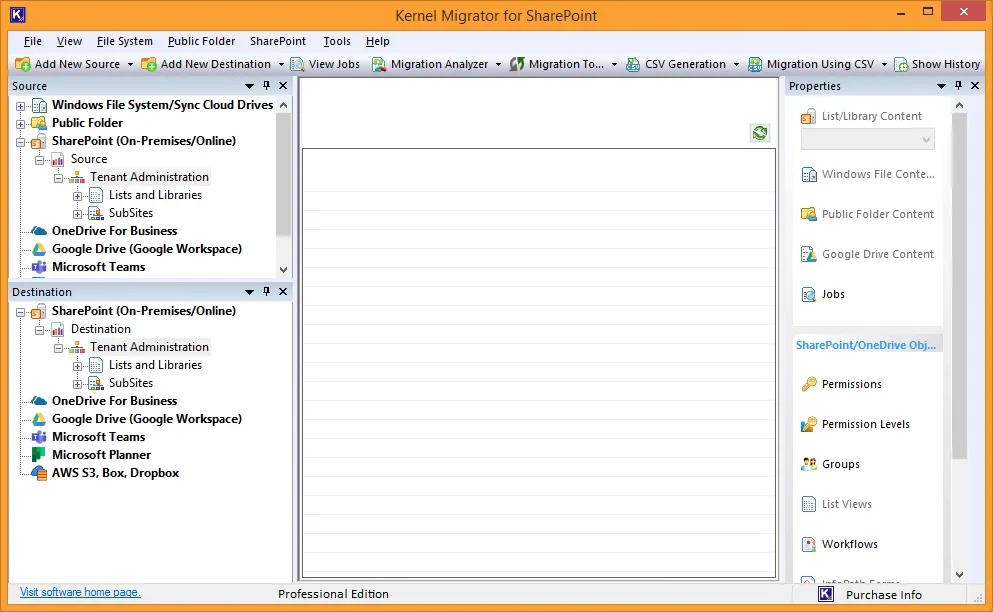Click the Microsoft Planner icon in Destination

(39, 454)
